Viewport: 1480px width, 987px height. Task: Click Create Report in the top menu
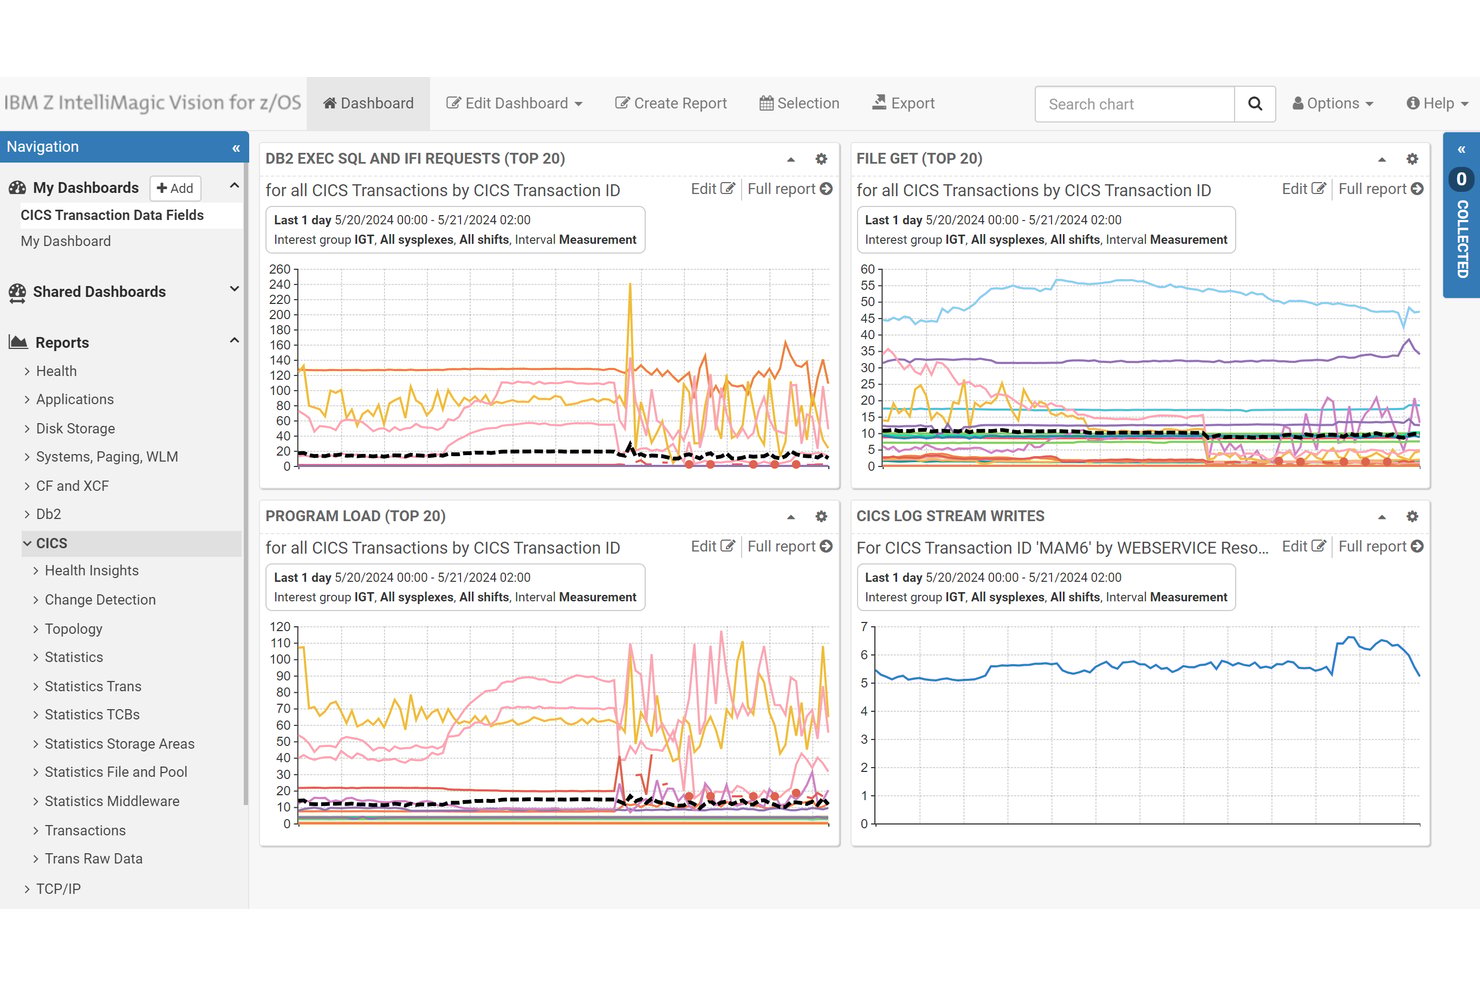coord(671,103)
